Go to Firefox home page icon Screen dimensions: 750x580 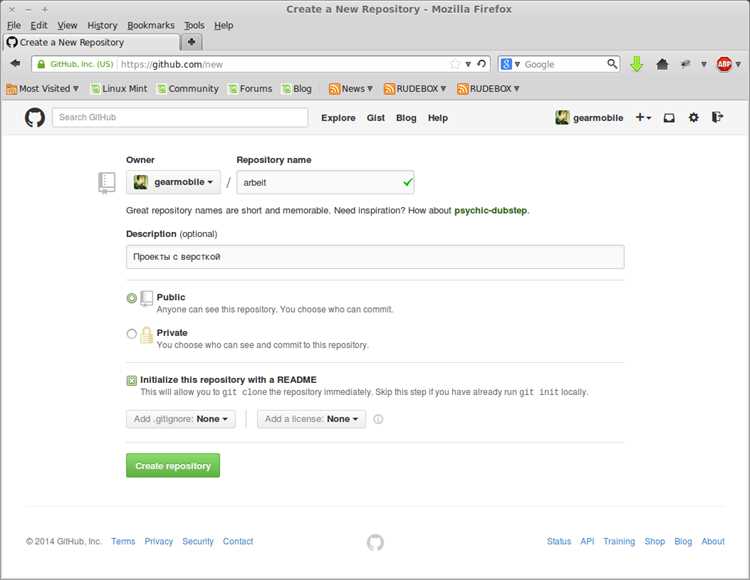point(662,64)
